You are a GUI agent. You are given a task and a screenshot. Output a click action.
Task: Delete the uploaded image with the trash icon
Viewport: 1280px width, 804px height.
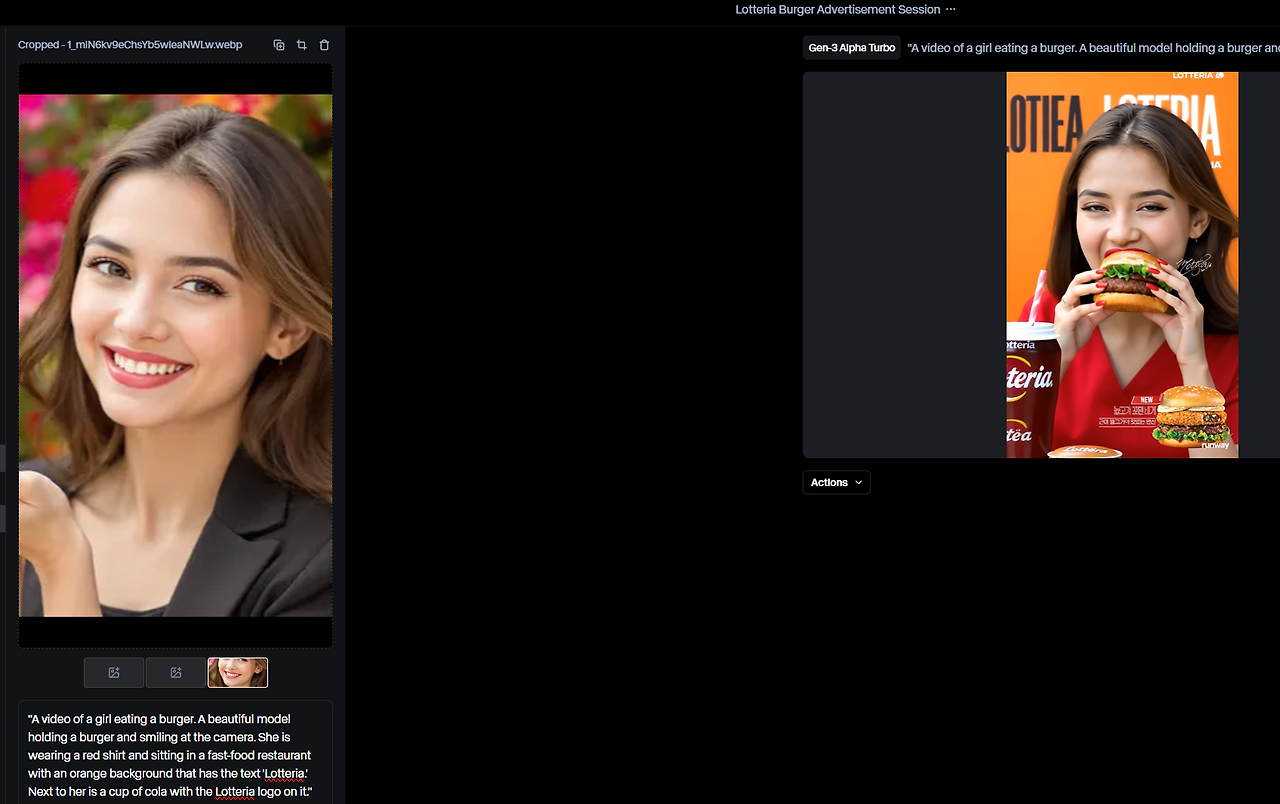[324, 45]
